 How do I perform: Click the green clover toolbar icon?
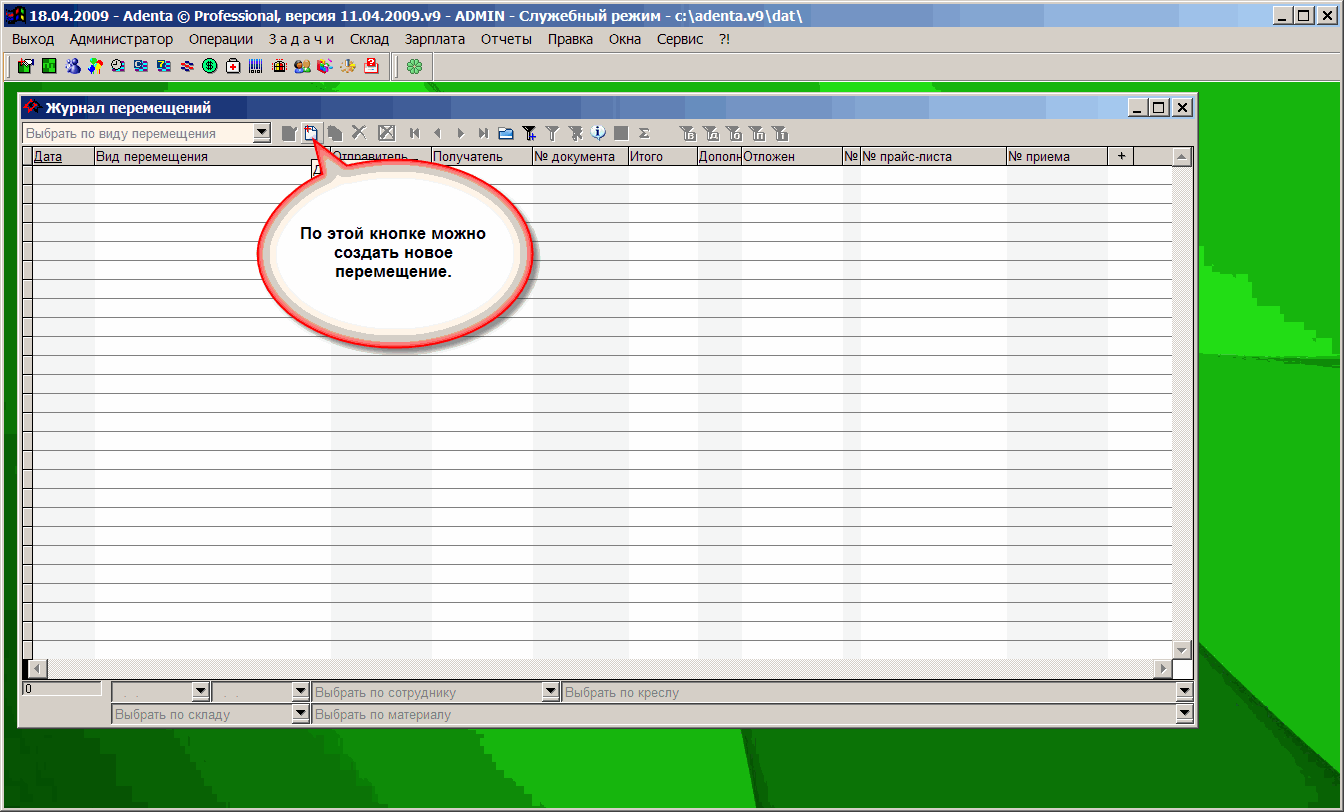click(414, 67)
